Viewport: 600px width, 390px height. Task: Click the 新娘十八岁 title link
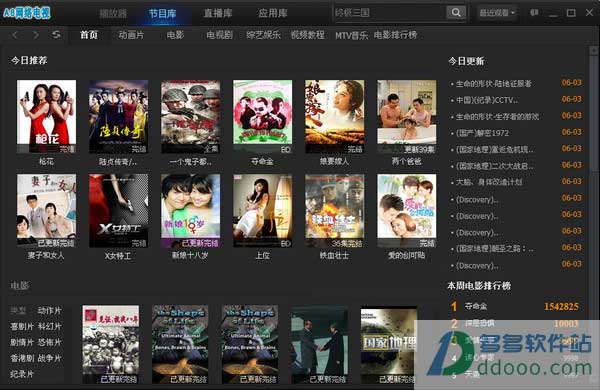(190, 255)
